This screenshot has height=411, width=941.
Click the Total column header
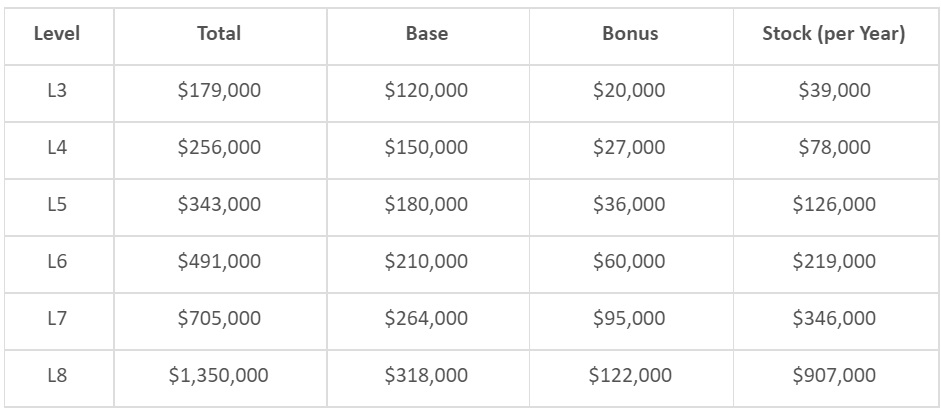[x=219, y=33]
